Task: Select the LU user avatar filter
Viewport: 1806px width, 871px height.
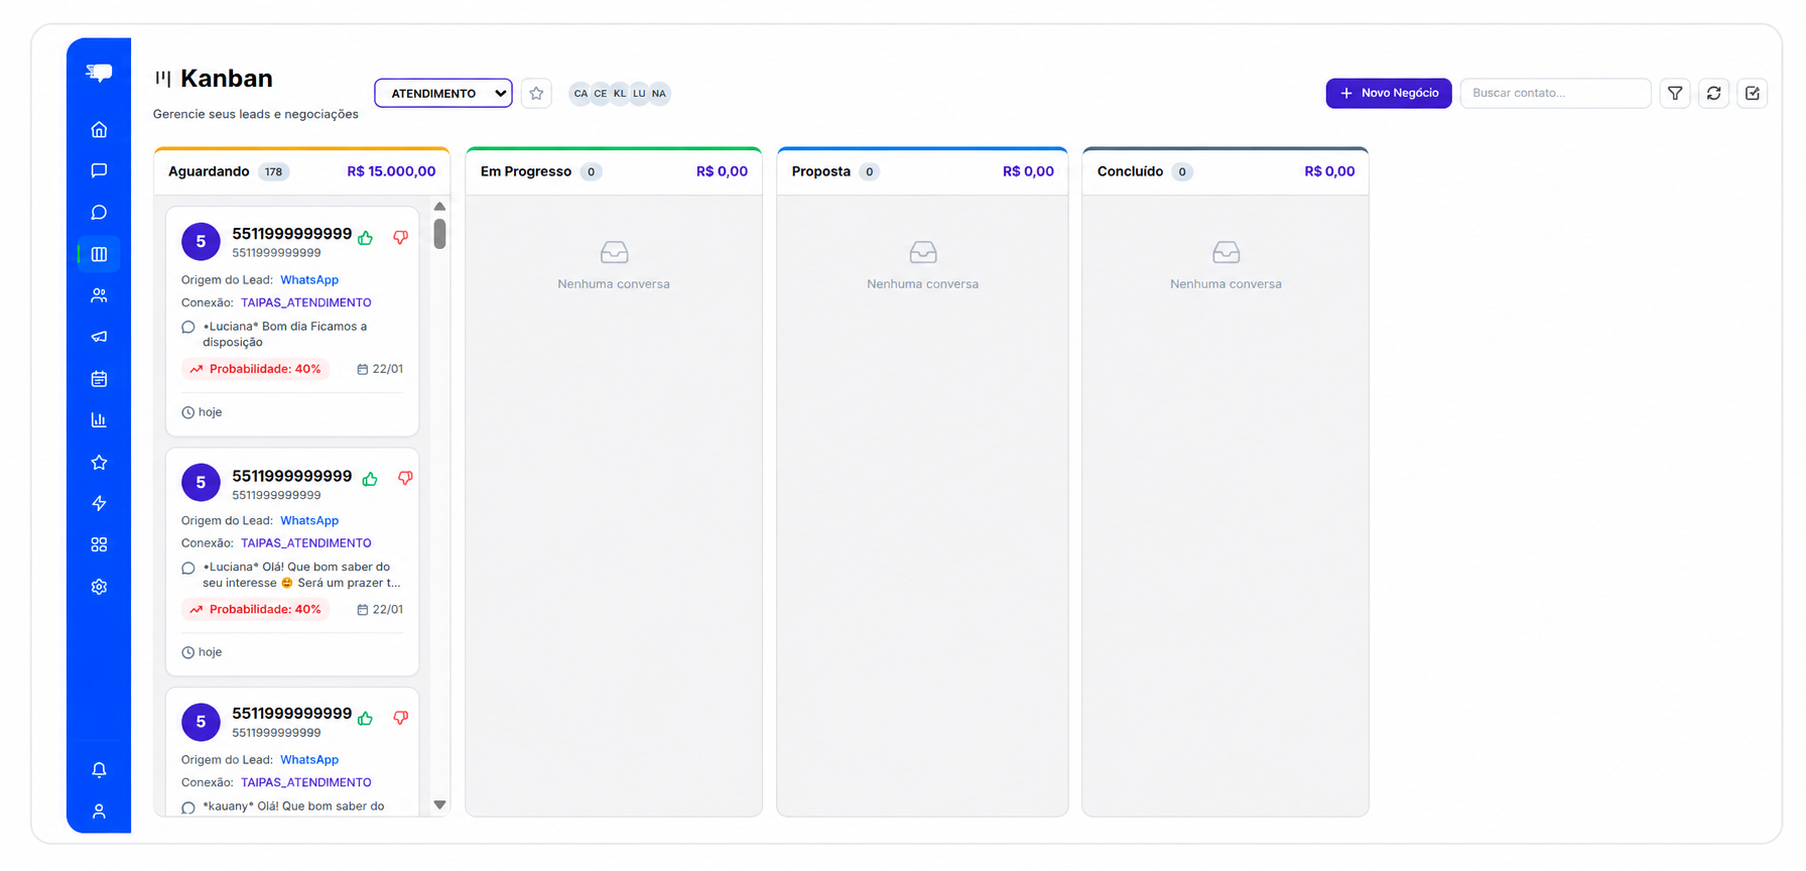Action: click(x=639, y=93)
